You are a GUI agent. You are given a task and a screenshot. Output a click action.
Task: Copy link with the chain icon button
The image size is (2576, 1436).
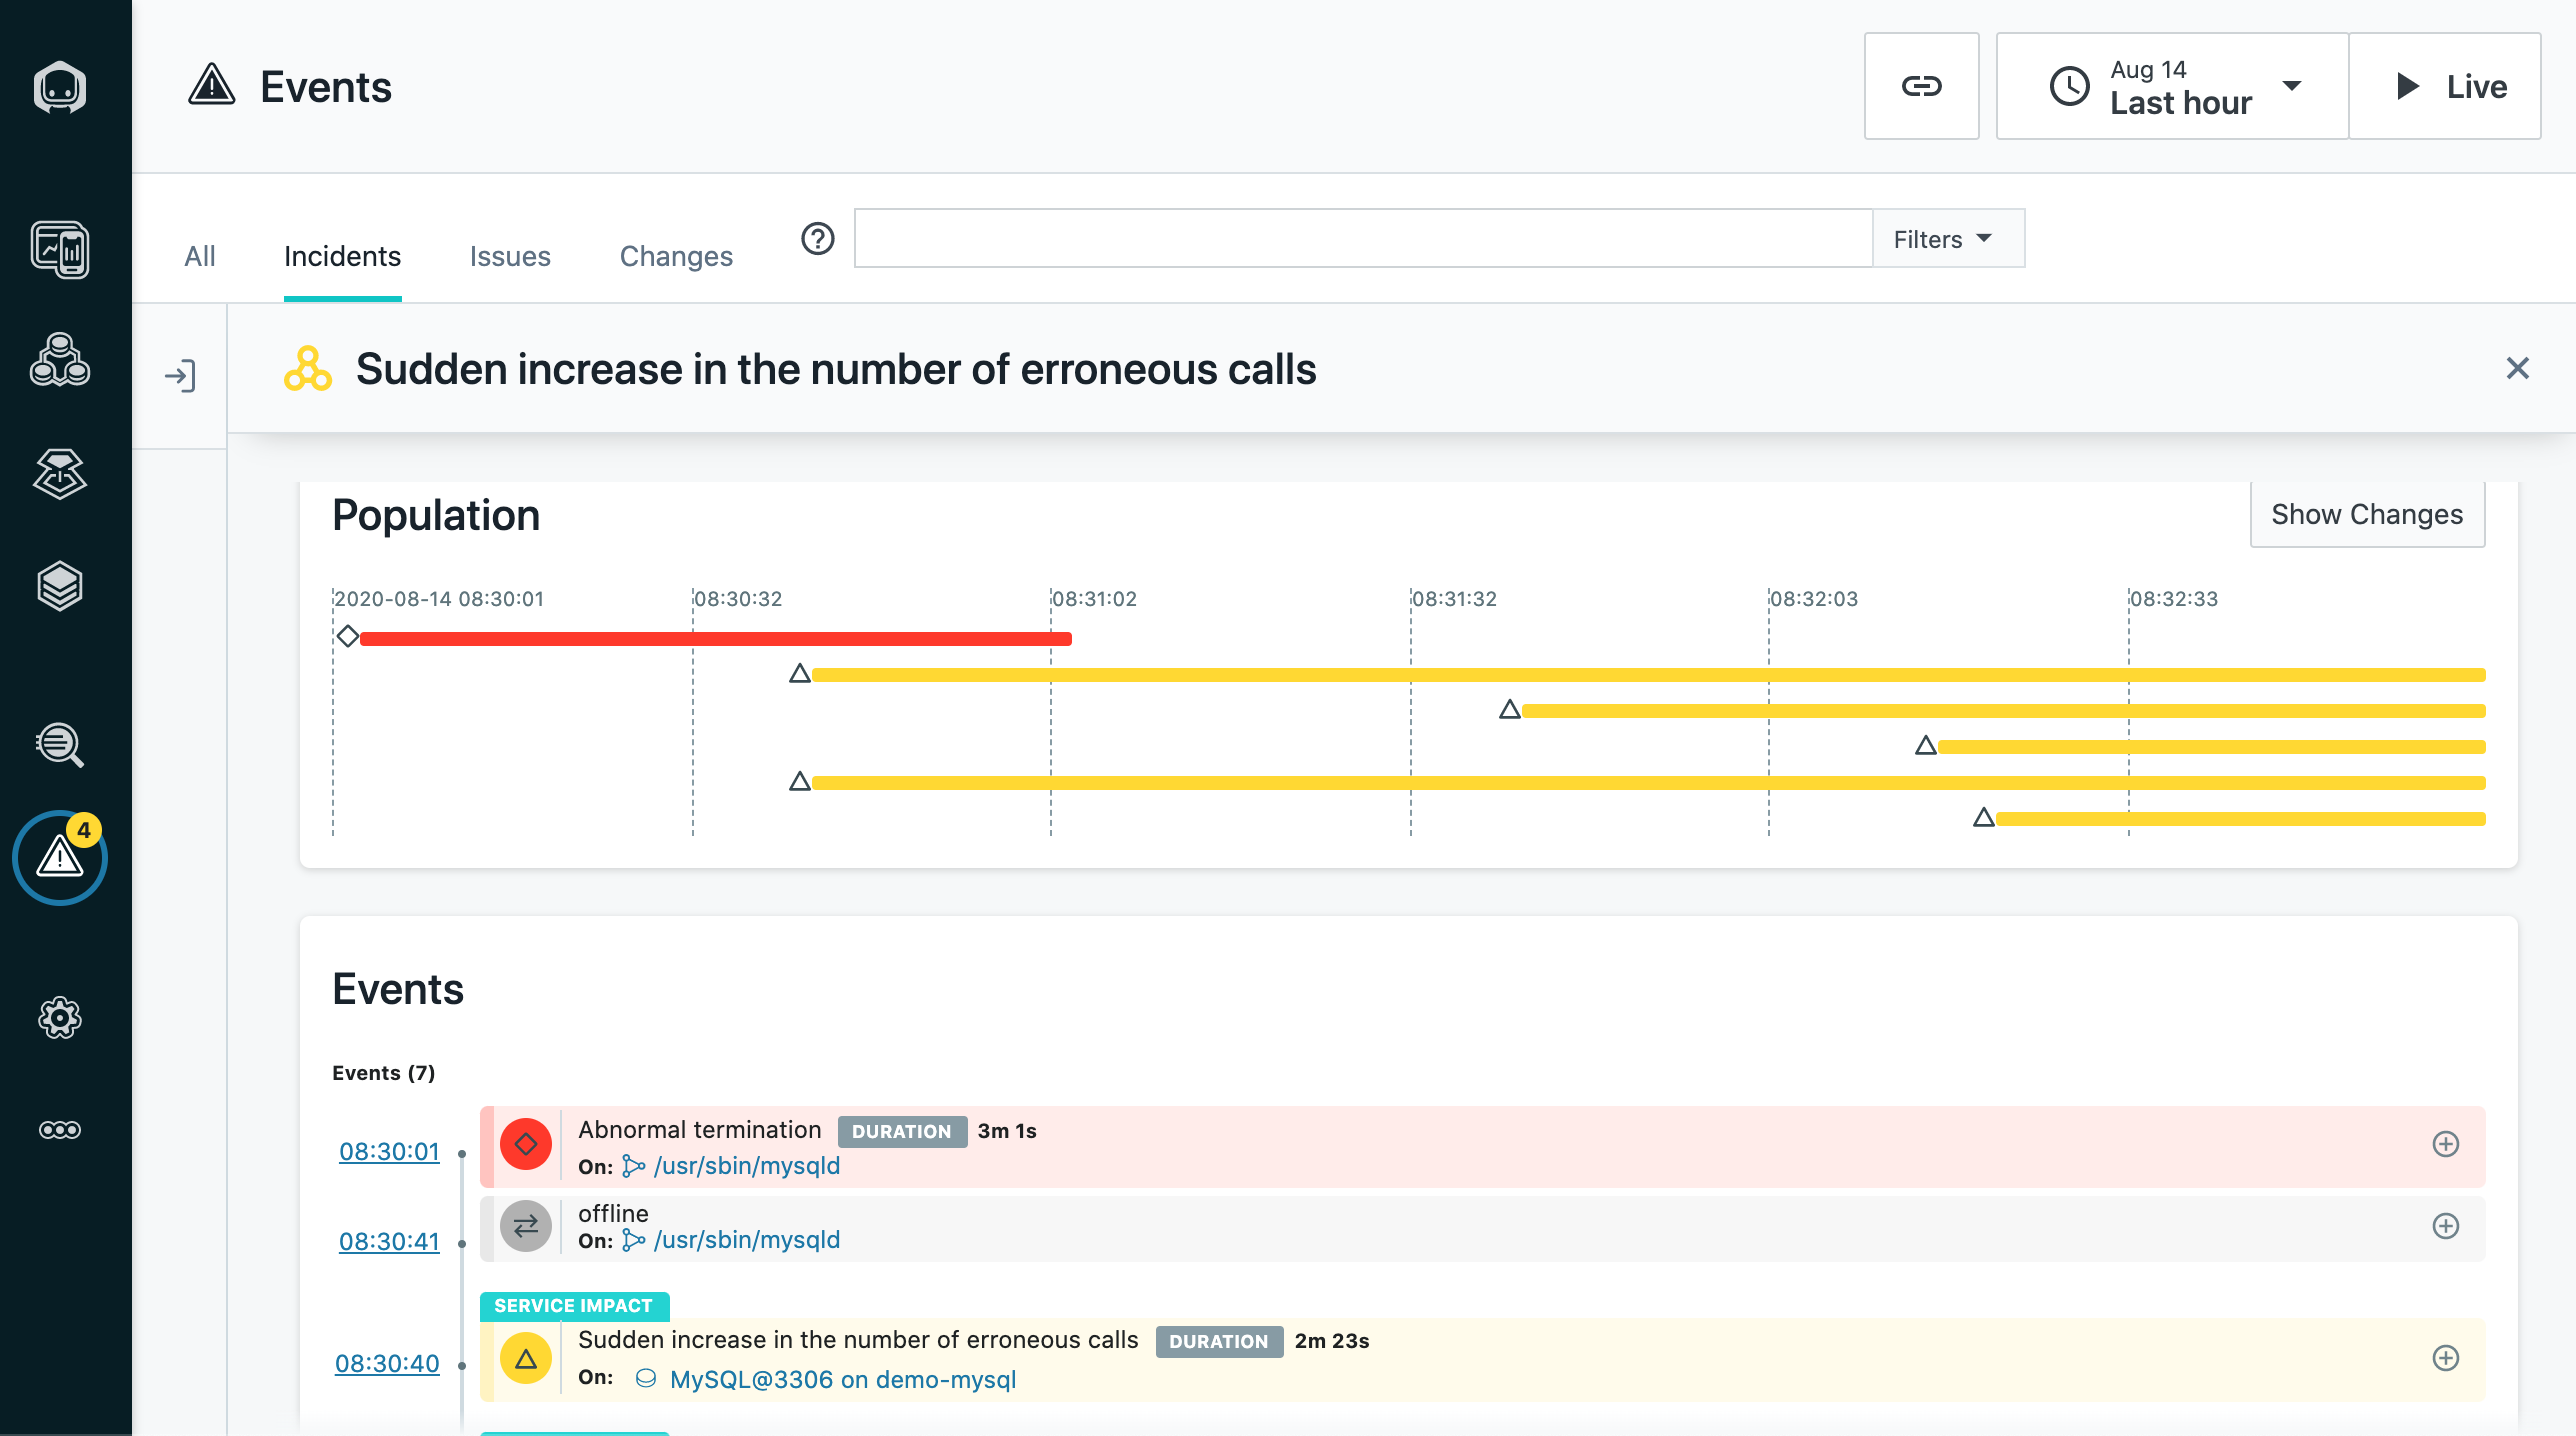[1921, 86]
